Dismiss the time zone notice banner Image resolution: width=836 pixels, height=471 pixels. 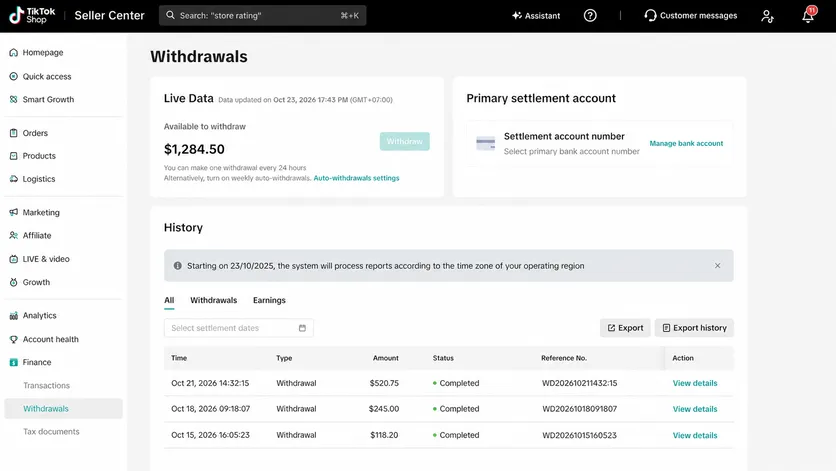pos(718,266)
